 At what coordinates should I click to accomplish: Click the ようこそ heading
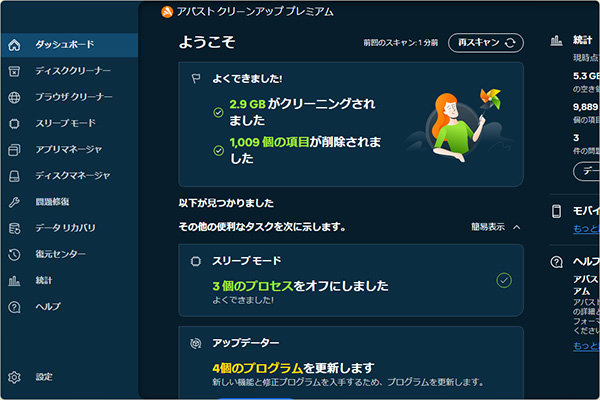point(207,42)
